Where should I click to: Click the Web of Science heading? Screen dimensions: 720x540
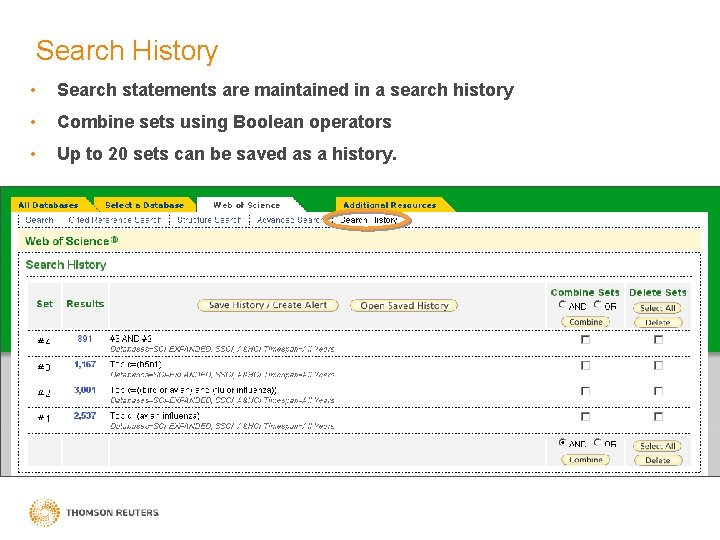[x=71, y=241]
